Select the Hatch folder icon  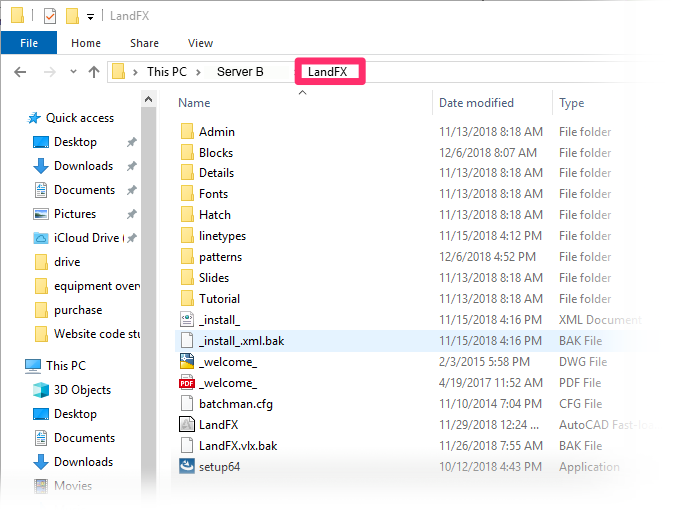tap(187, 214)
